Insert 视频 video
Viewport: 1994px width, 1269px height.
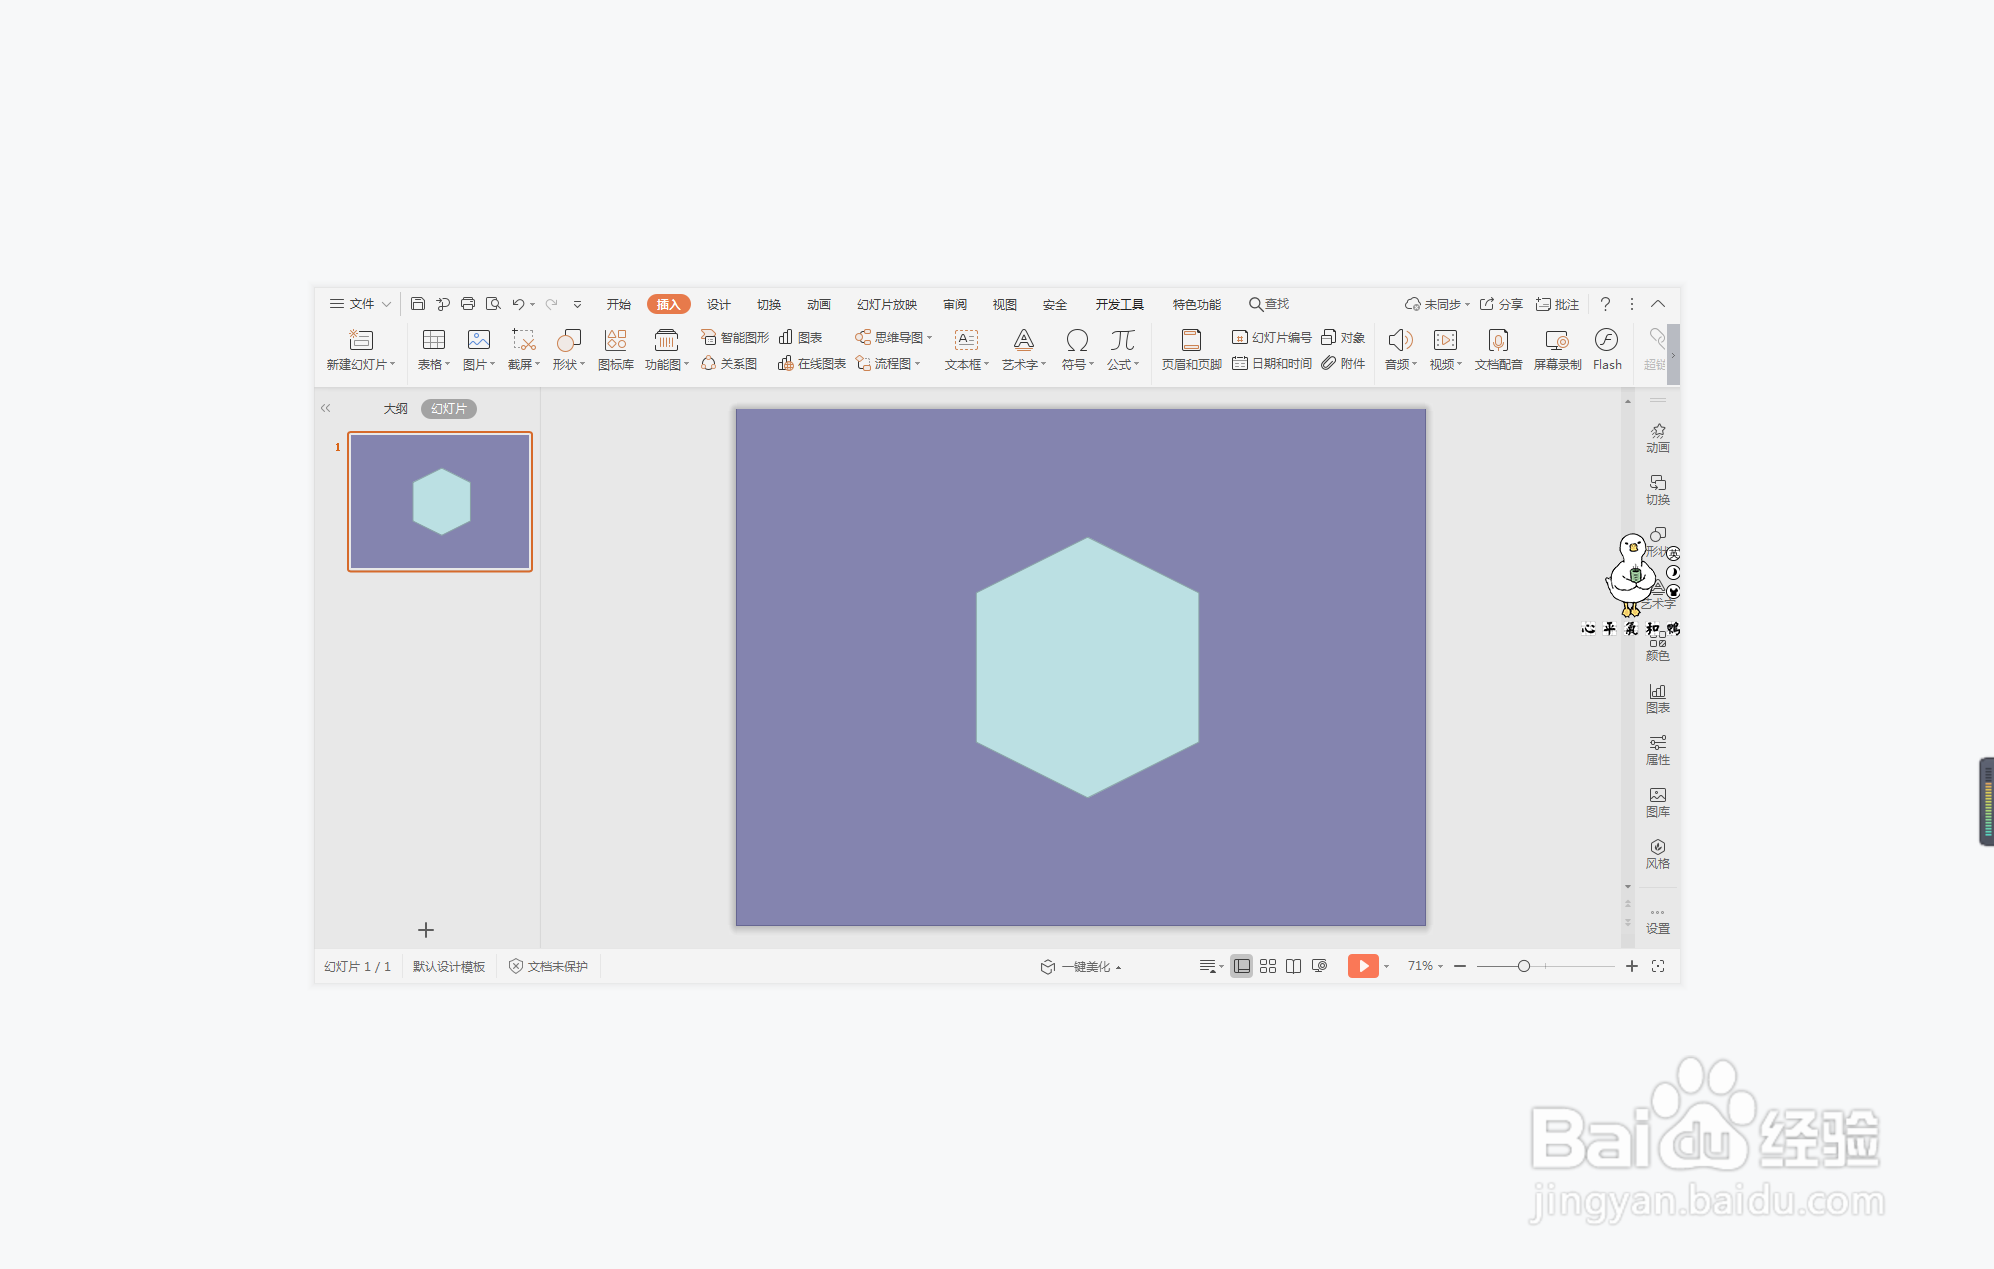[1445, 350]
